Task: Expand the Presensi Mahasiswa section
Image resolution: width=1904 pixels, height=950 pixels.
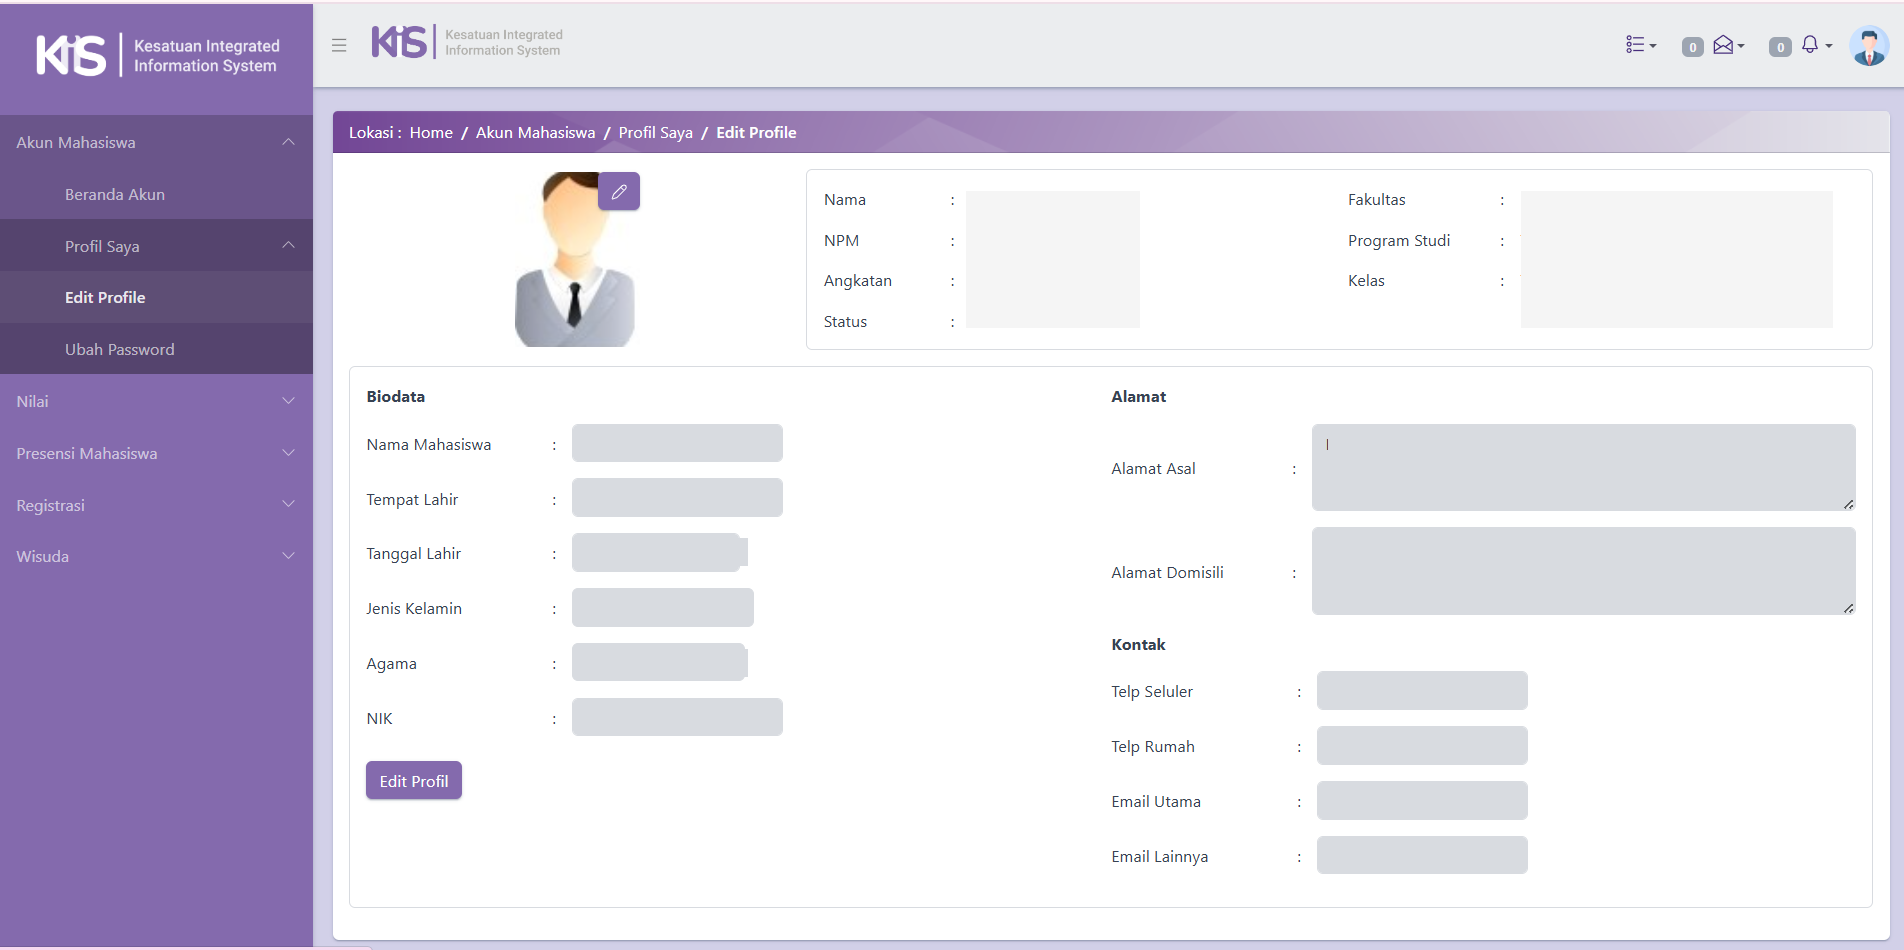Action: (156, 453)
